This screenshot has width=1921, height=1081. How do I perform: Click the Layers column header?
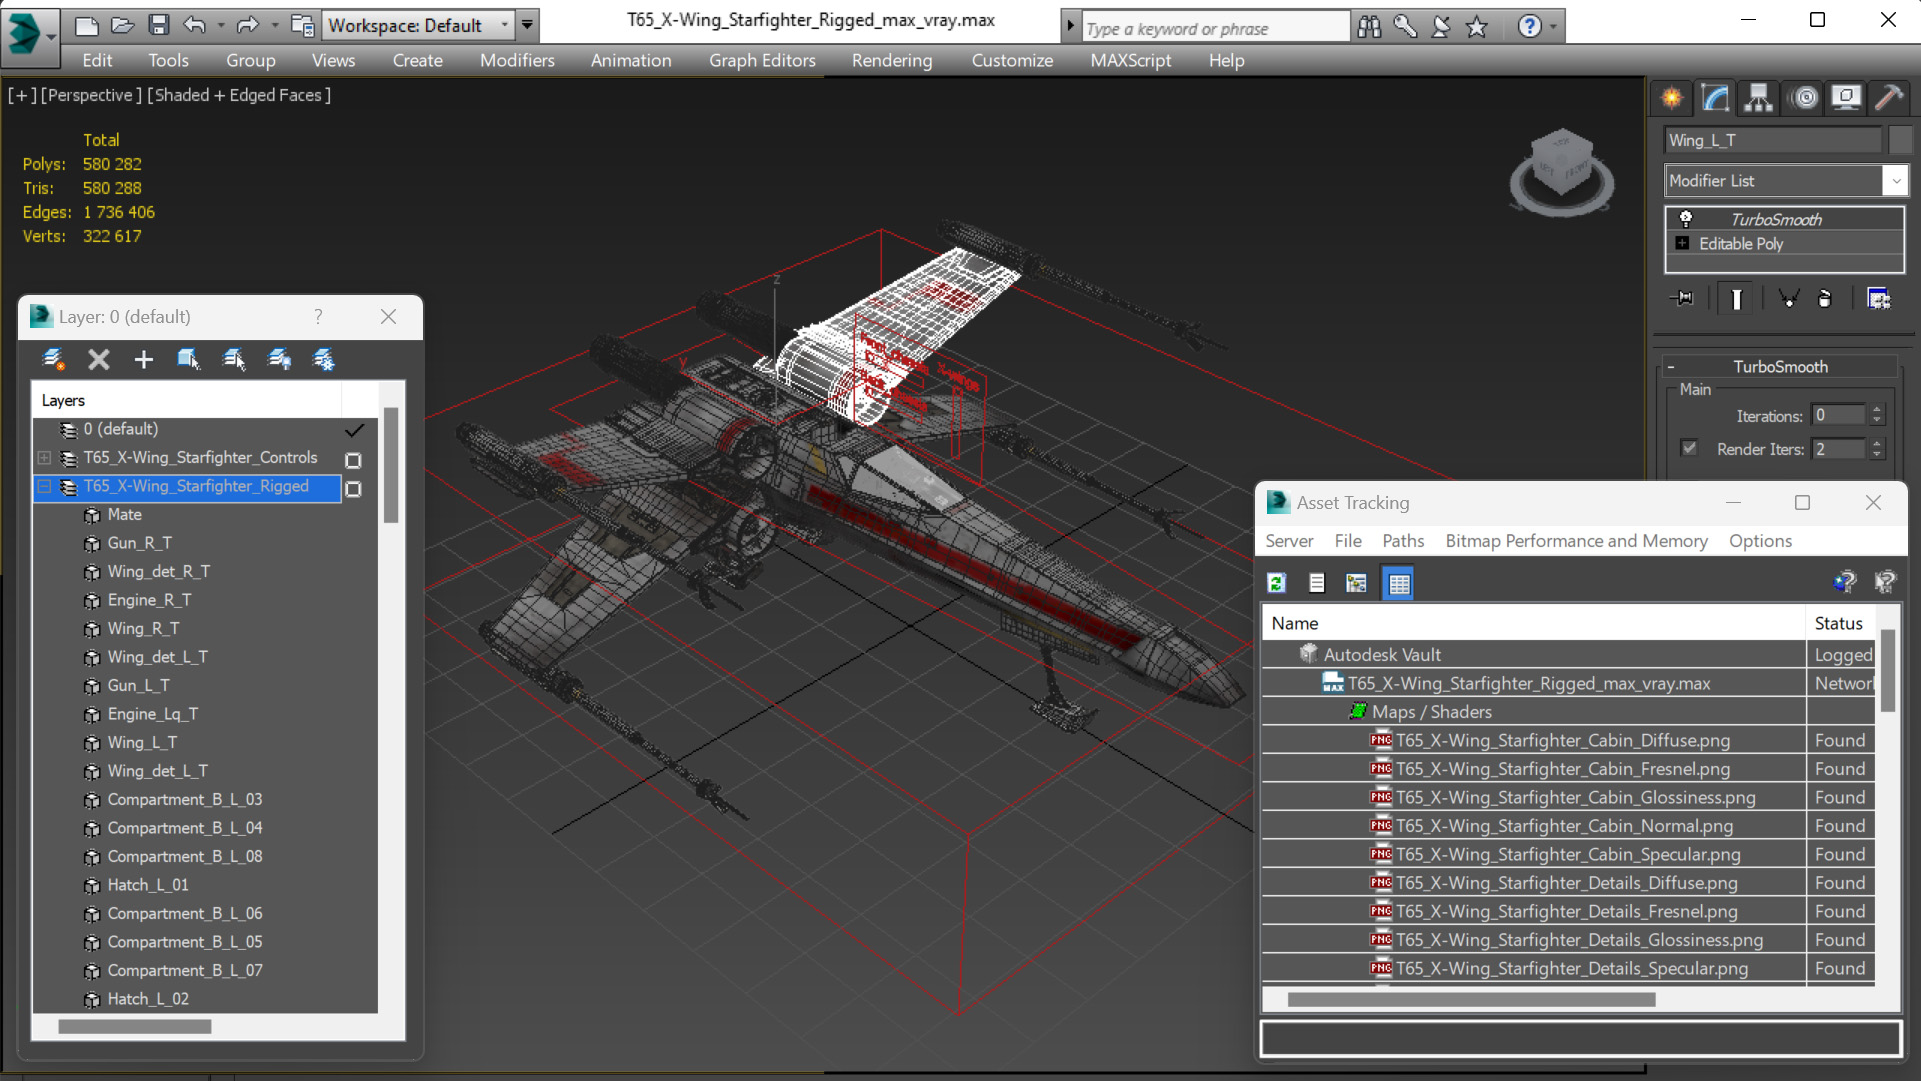coord(187,400)
